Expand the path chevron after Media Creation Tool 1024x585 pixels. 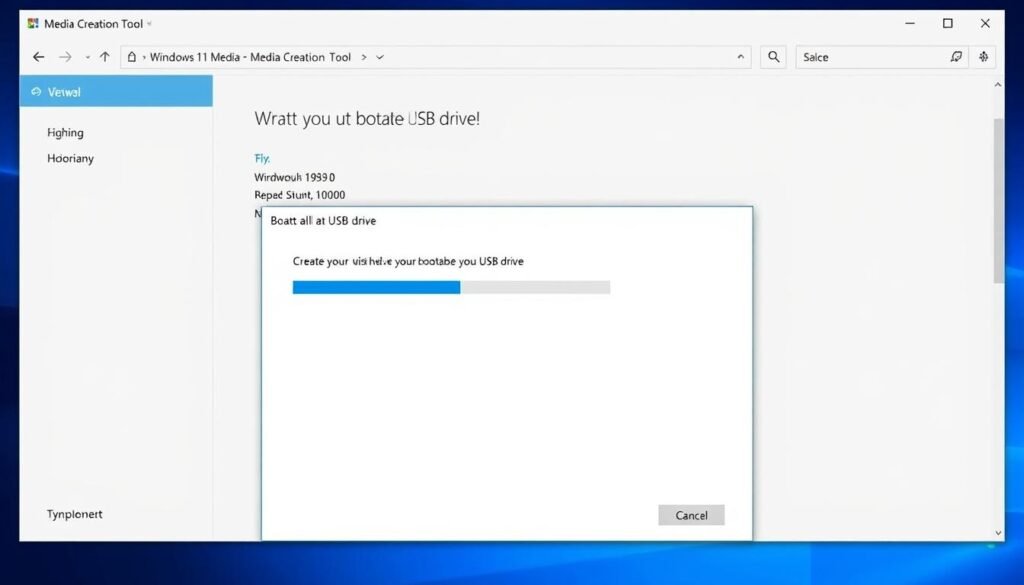coord(364,57)
